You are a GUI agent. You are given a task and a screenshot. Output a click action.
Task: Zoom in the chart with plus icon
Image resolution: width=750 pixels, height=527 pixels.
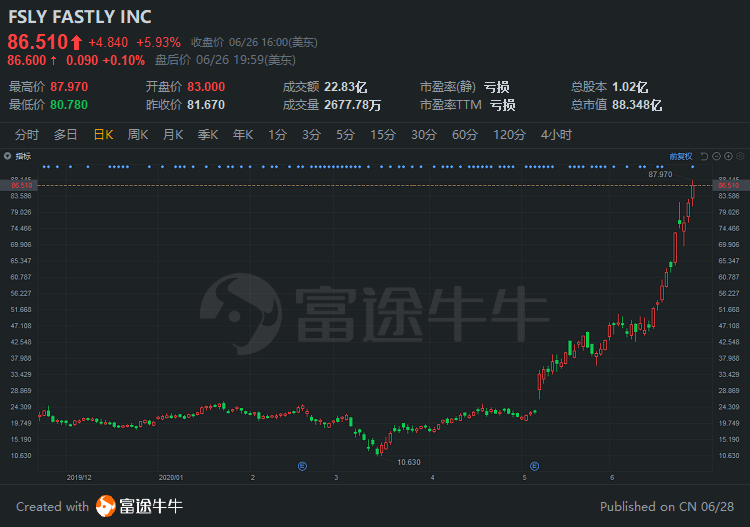[x=728, y=156]
